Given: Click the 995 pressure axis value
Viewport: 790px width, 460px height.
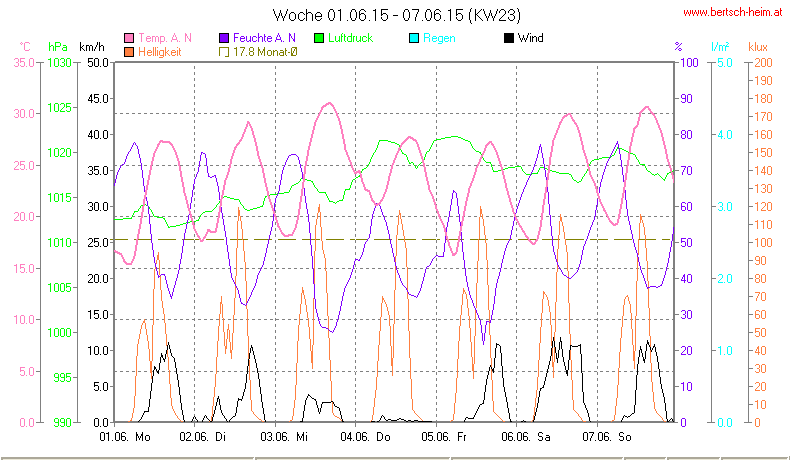Looking at the screenshot, I should [x=62, y=378].
